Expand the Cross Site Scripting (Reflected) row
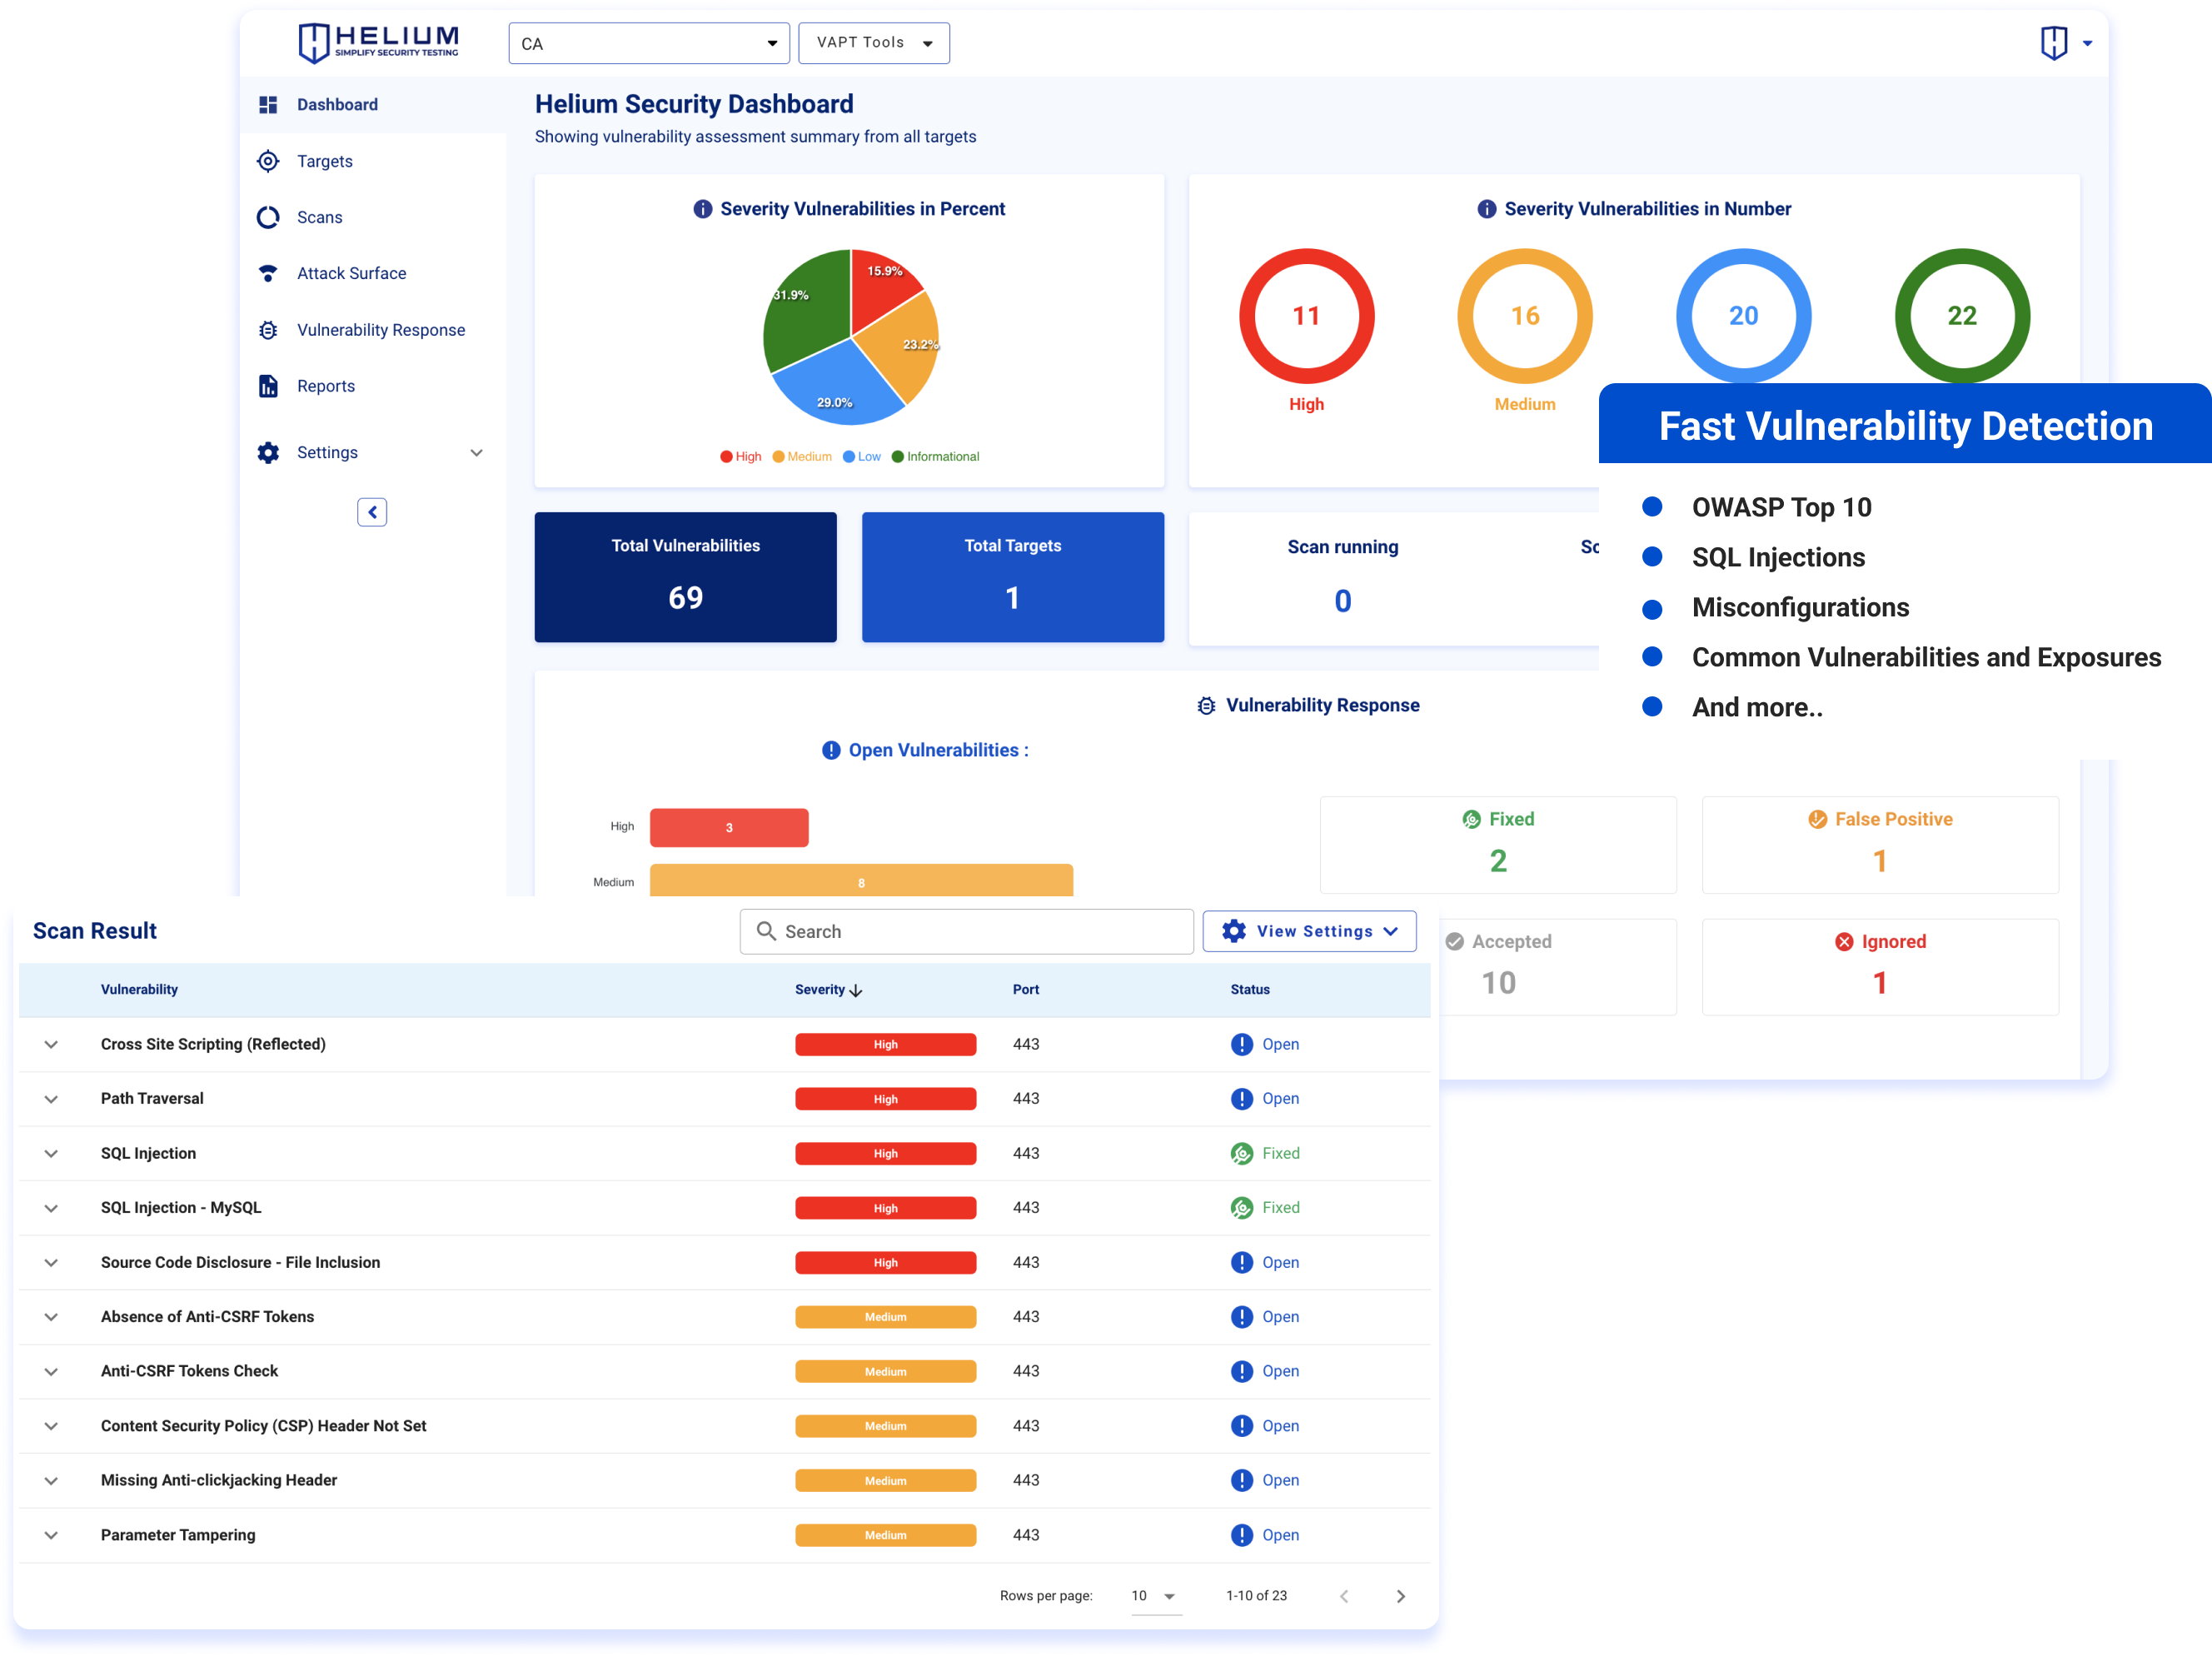 (51, 1044)
